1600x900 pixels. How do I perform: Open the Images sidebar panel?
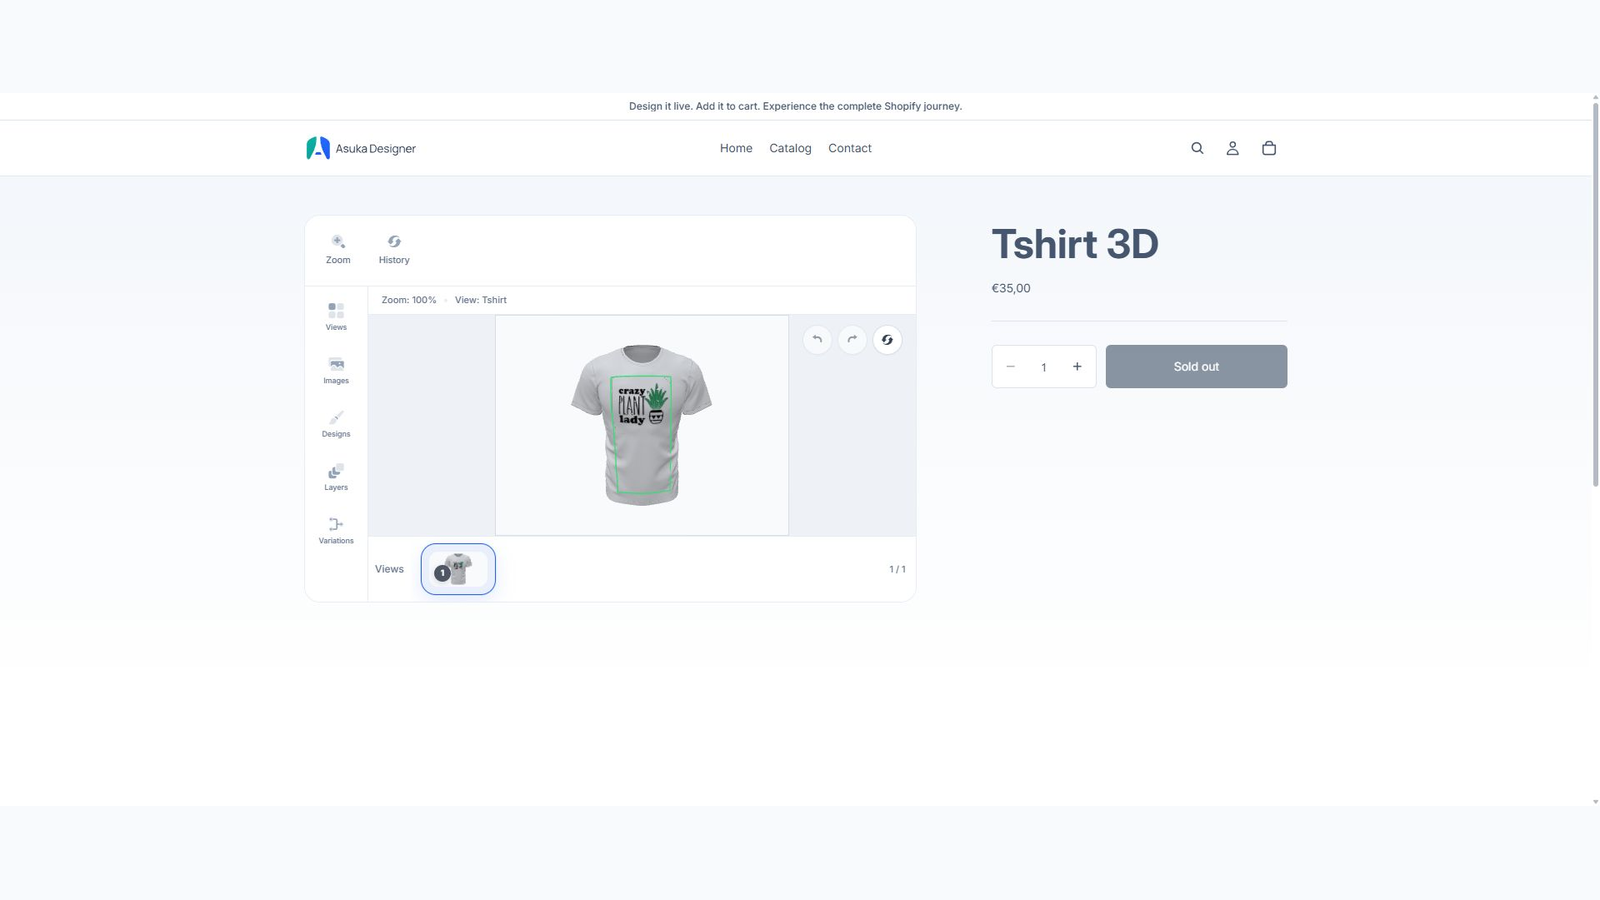(x=336, y=370)
